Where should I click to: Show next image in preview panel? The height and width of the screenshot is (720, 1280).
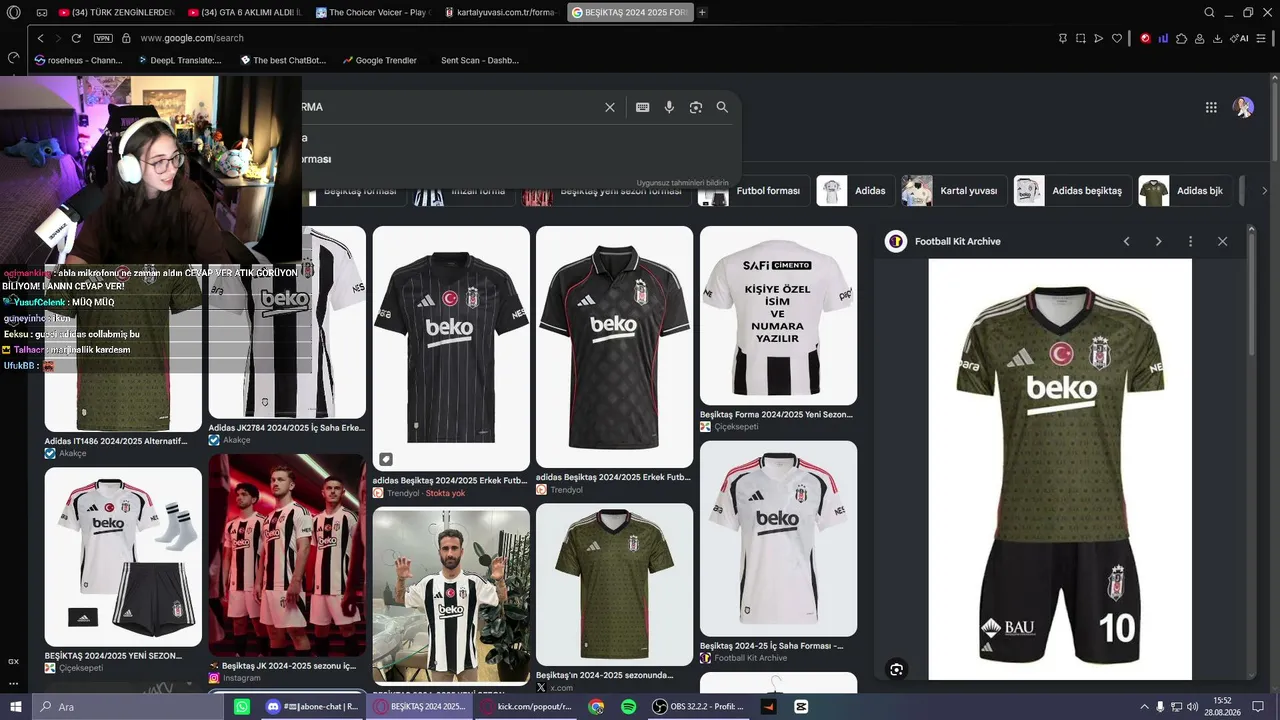(x=1159, y=241)
